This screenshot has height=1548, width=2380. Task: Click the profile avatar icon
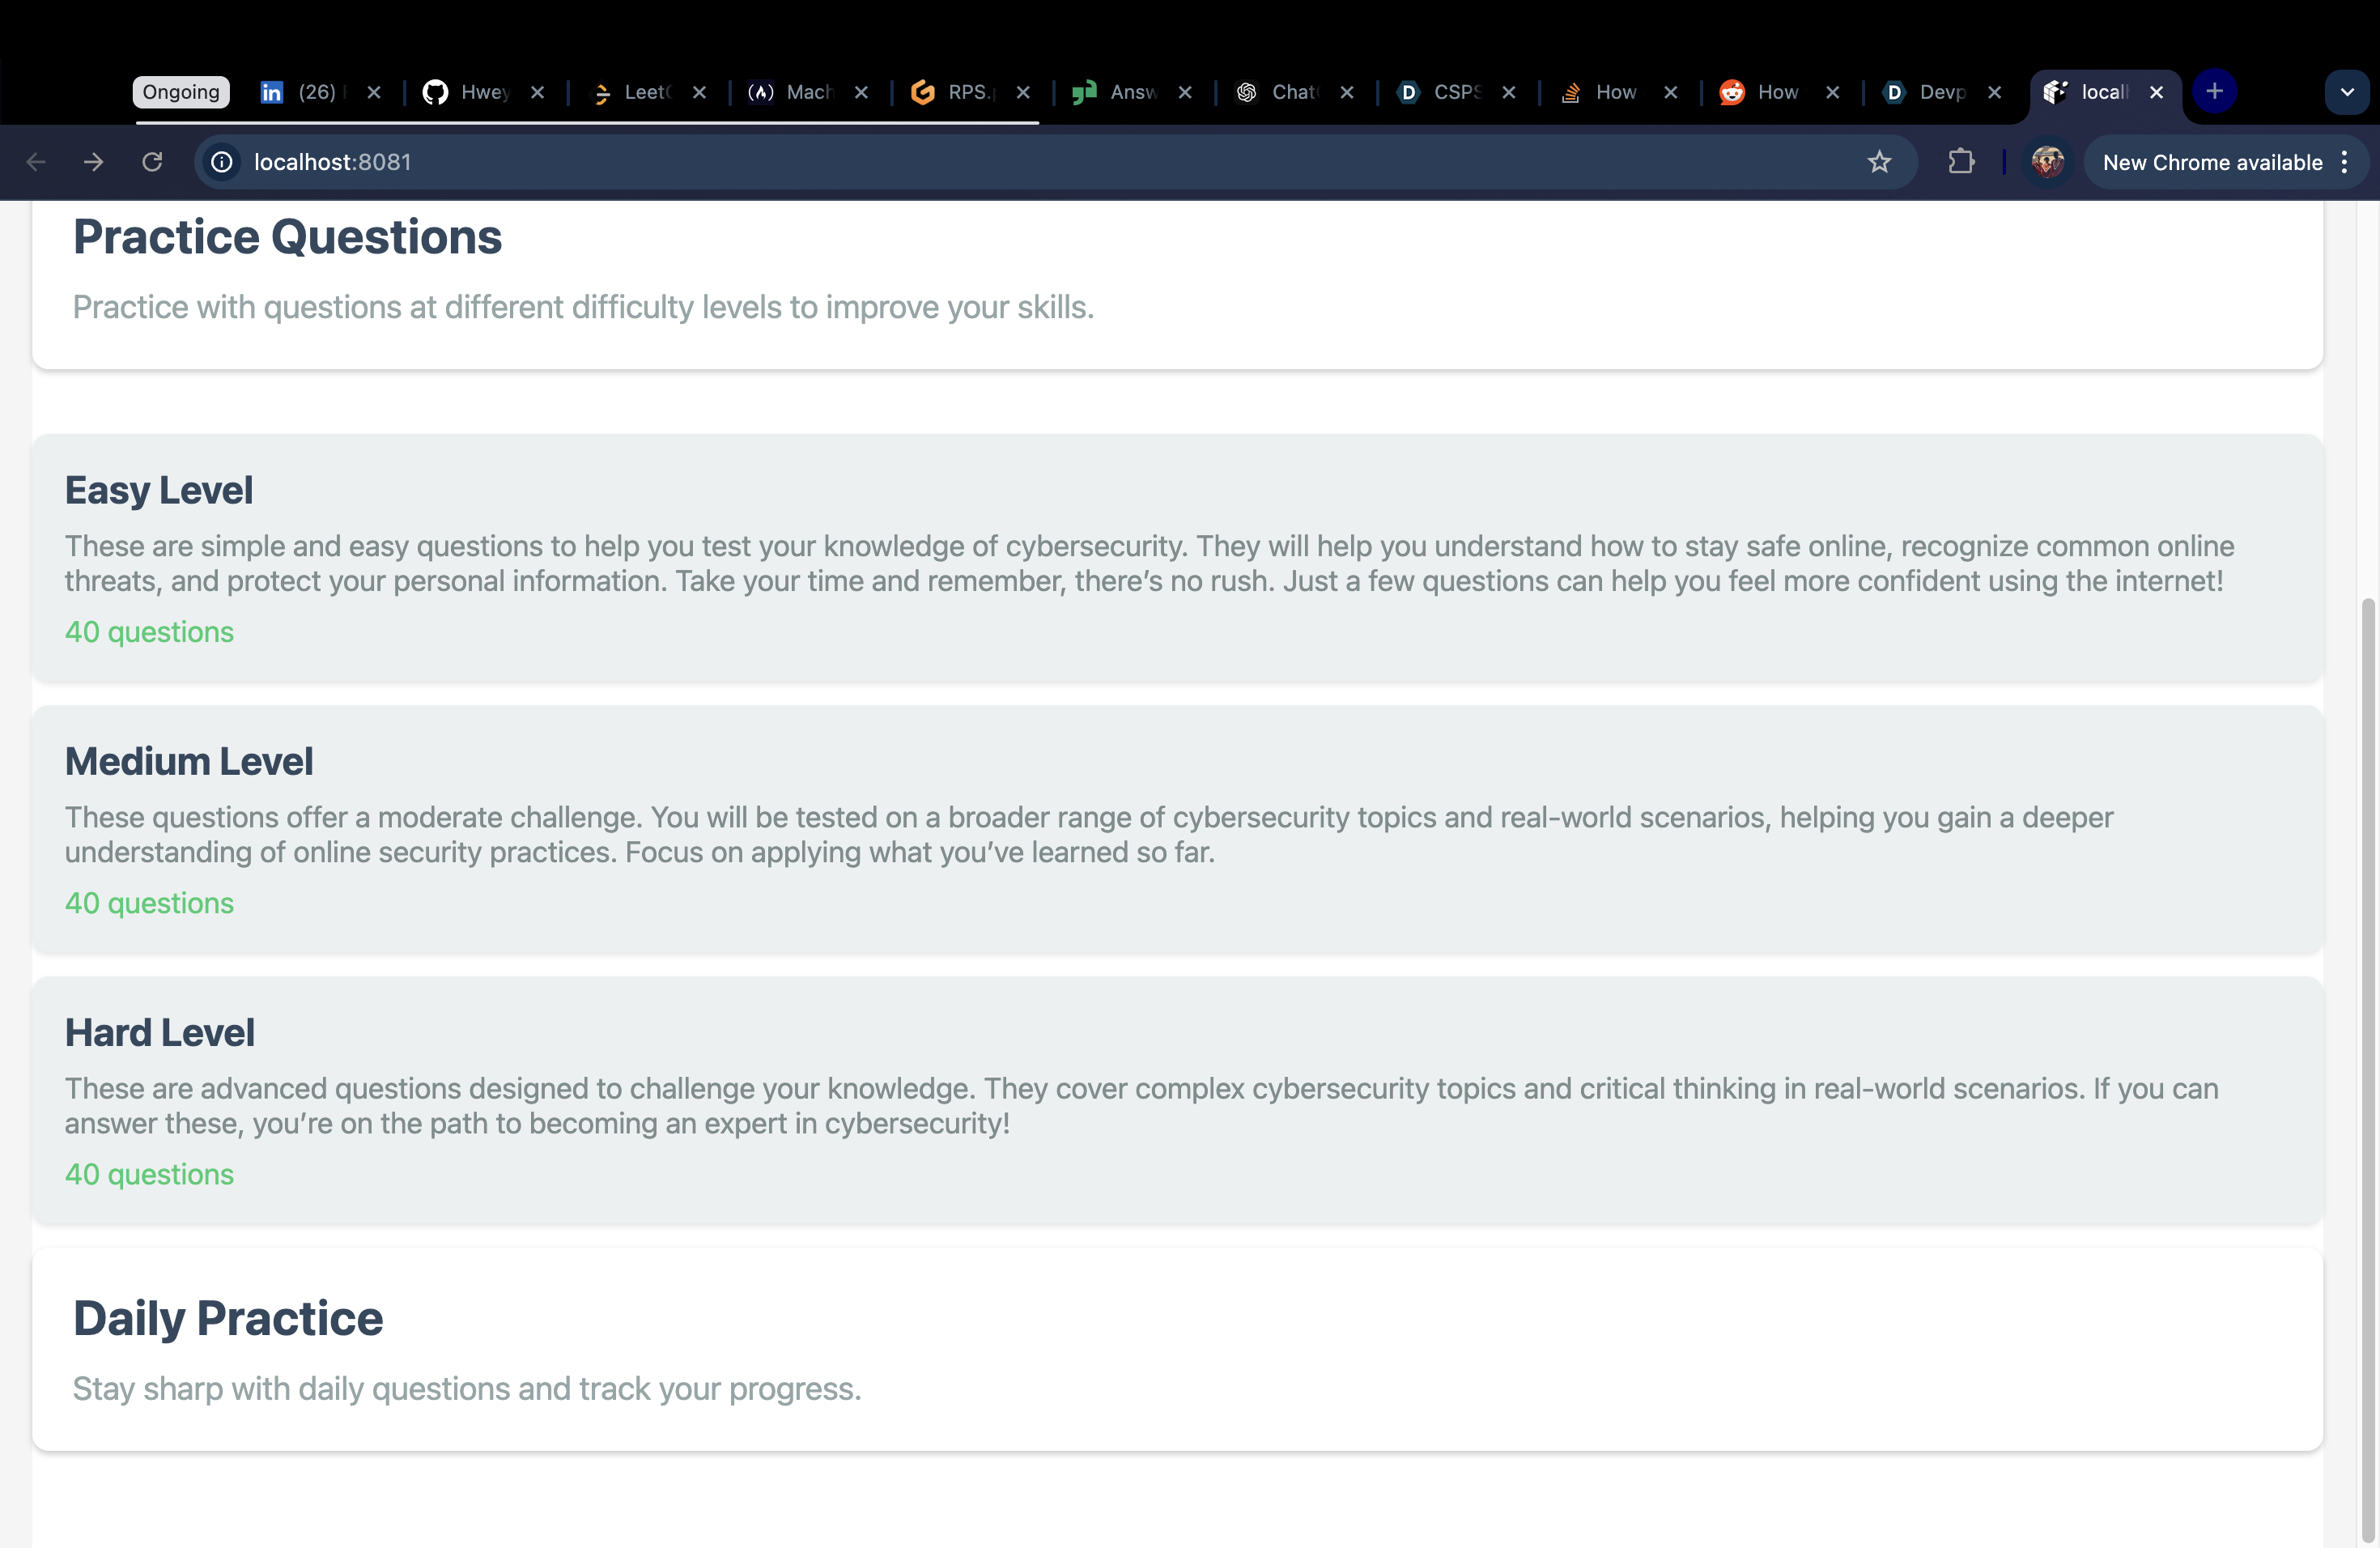pyautogui.click(x=2047, y=162)
